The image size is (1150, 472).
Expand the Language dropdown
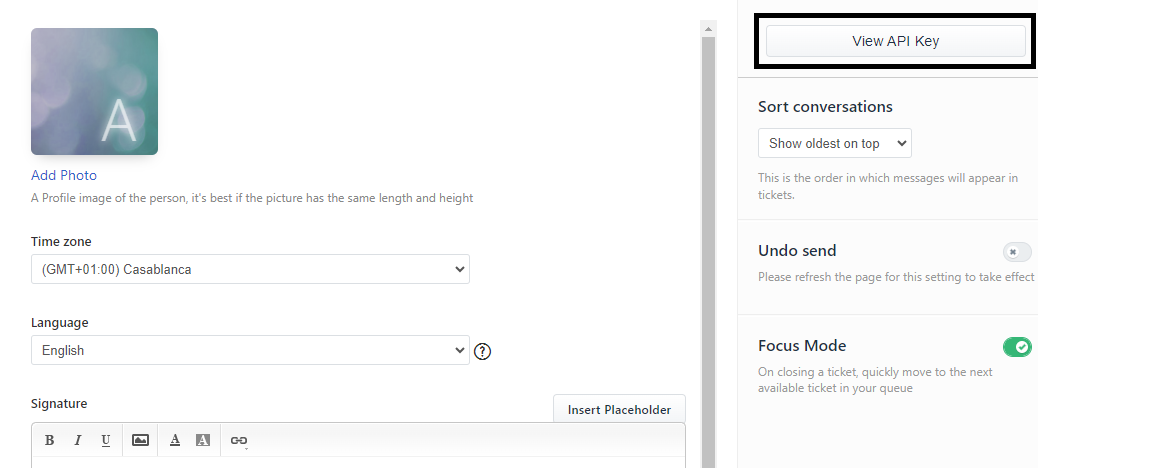(250, 350)
